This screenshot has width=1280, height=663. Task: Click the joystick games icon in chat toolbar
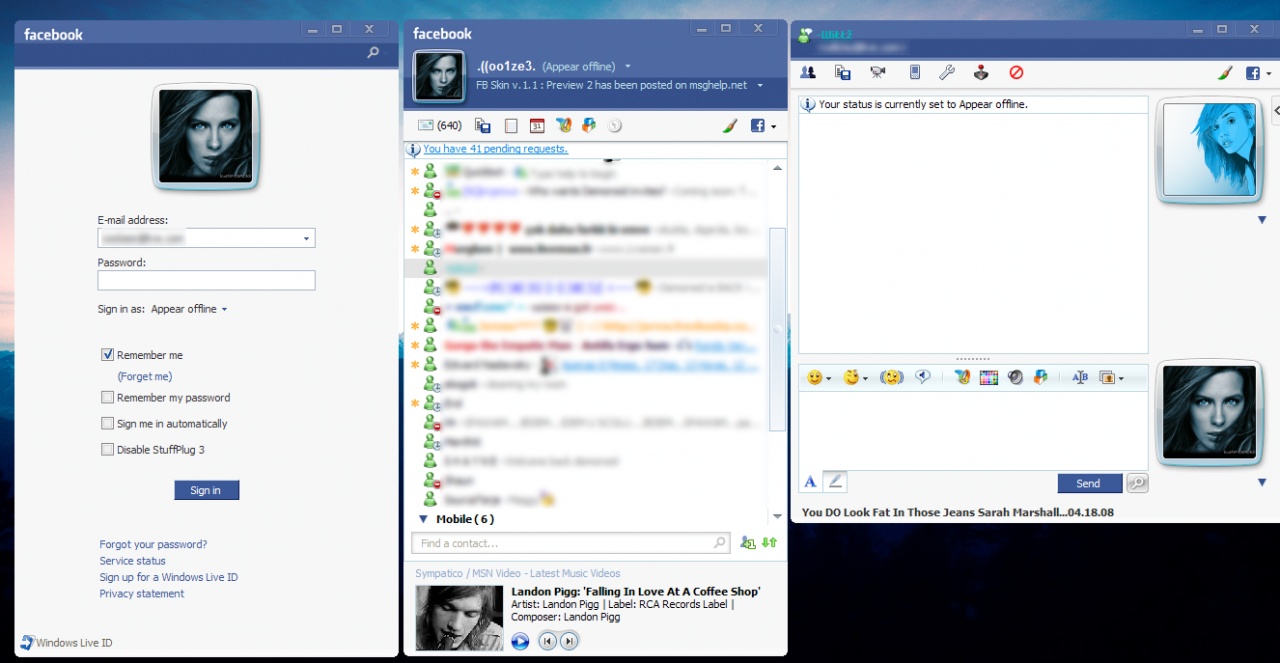point(982,72)
